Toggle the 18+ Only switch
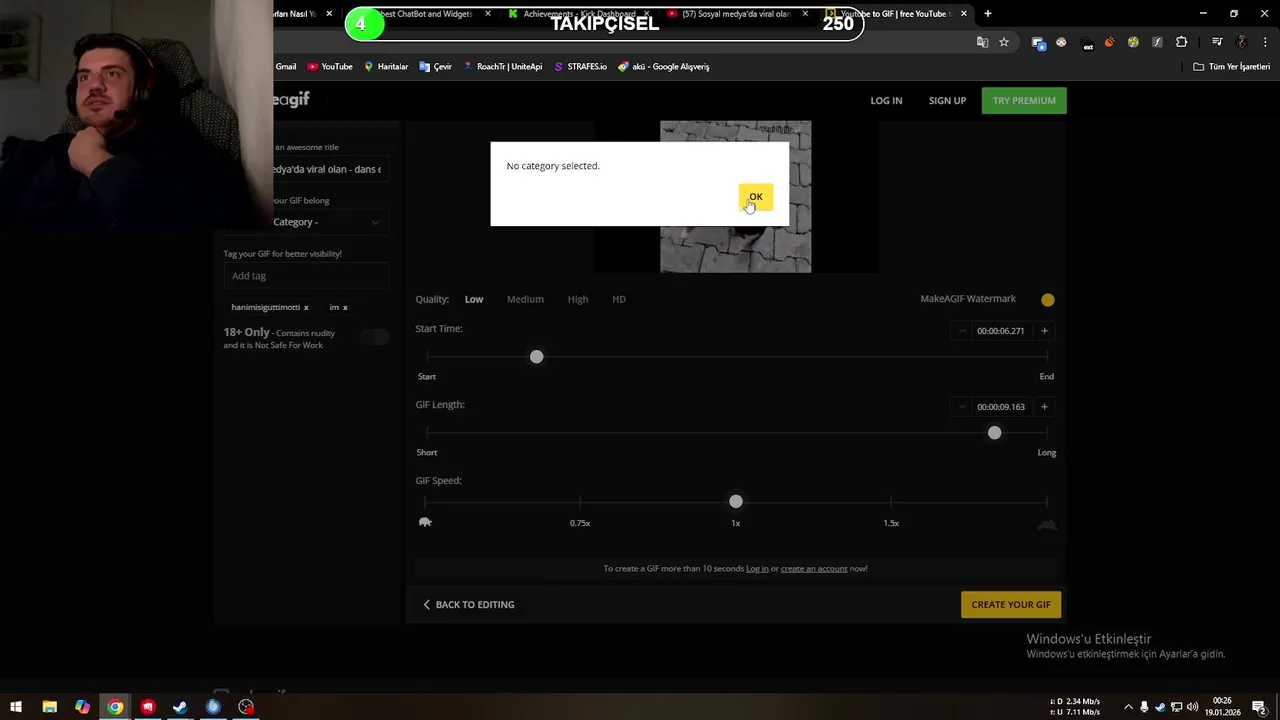The height and width of the screenshot is (720, 1280). point(375,338)
